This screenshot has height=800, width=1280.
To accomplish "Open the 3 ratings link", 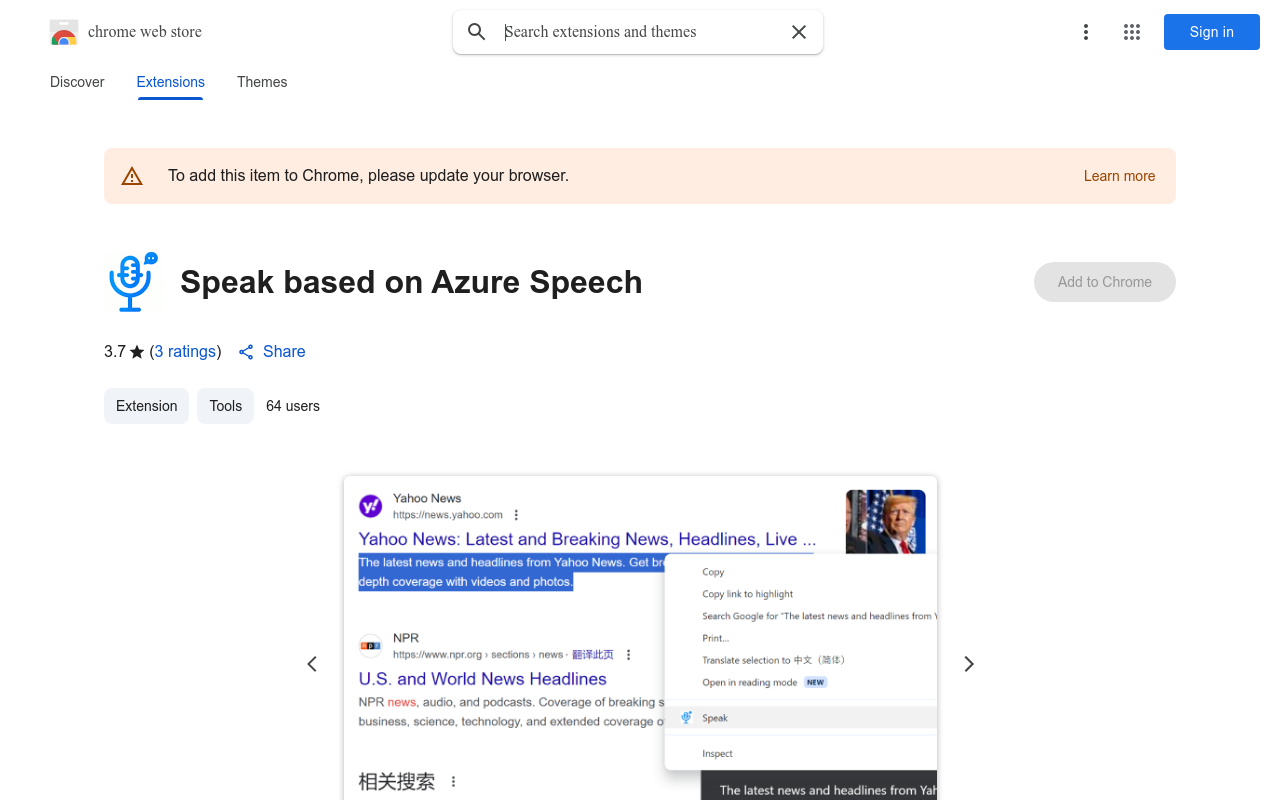I will tap(186, 352).
